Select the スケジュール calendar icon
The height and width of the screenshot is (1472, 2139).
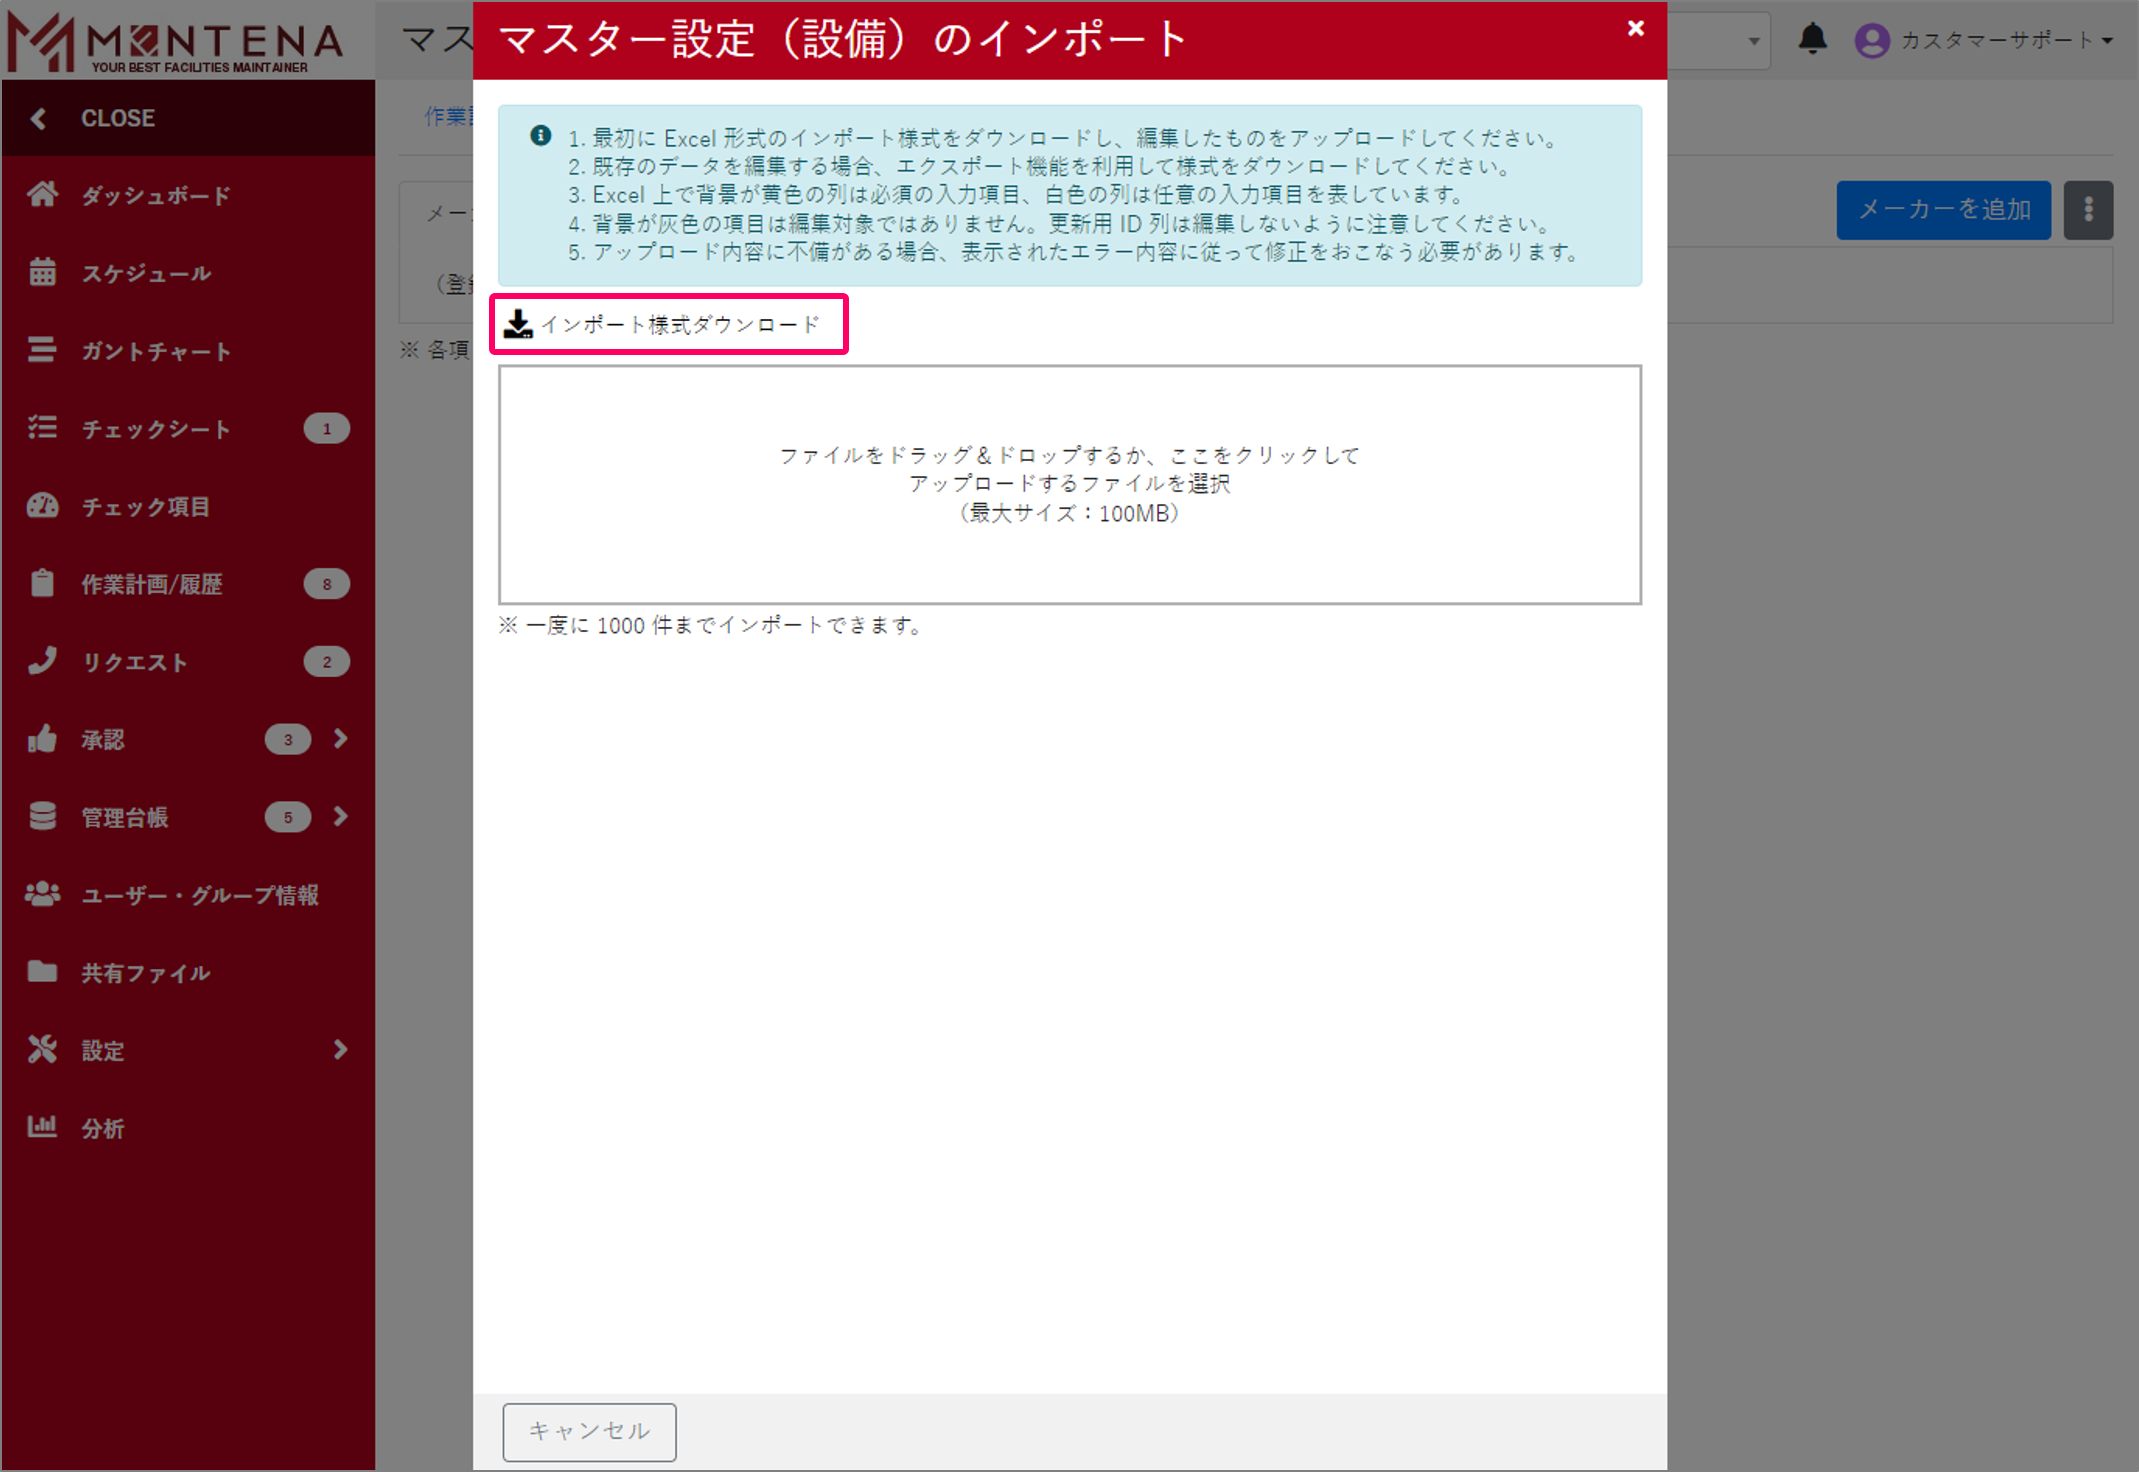click(42, 272)
